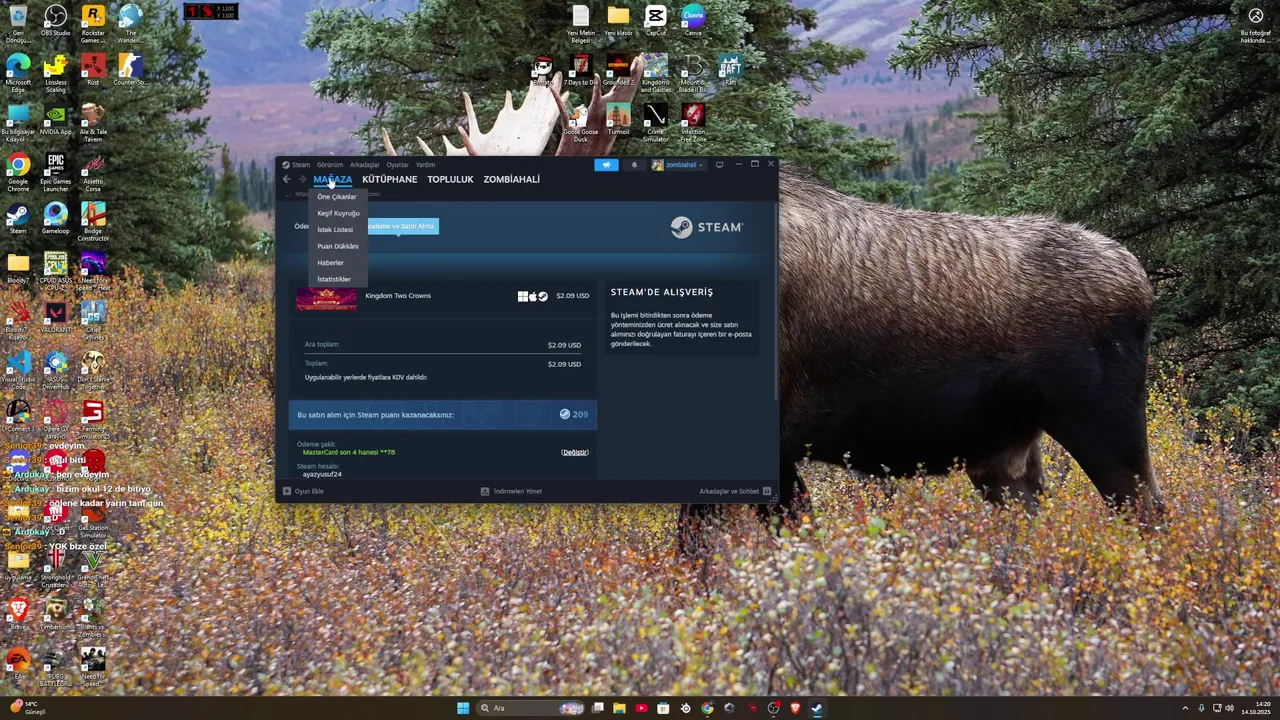
Task: Open the Görünüm menu
Action: (x=330, y=165)
